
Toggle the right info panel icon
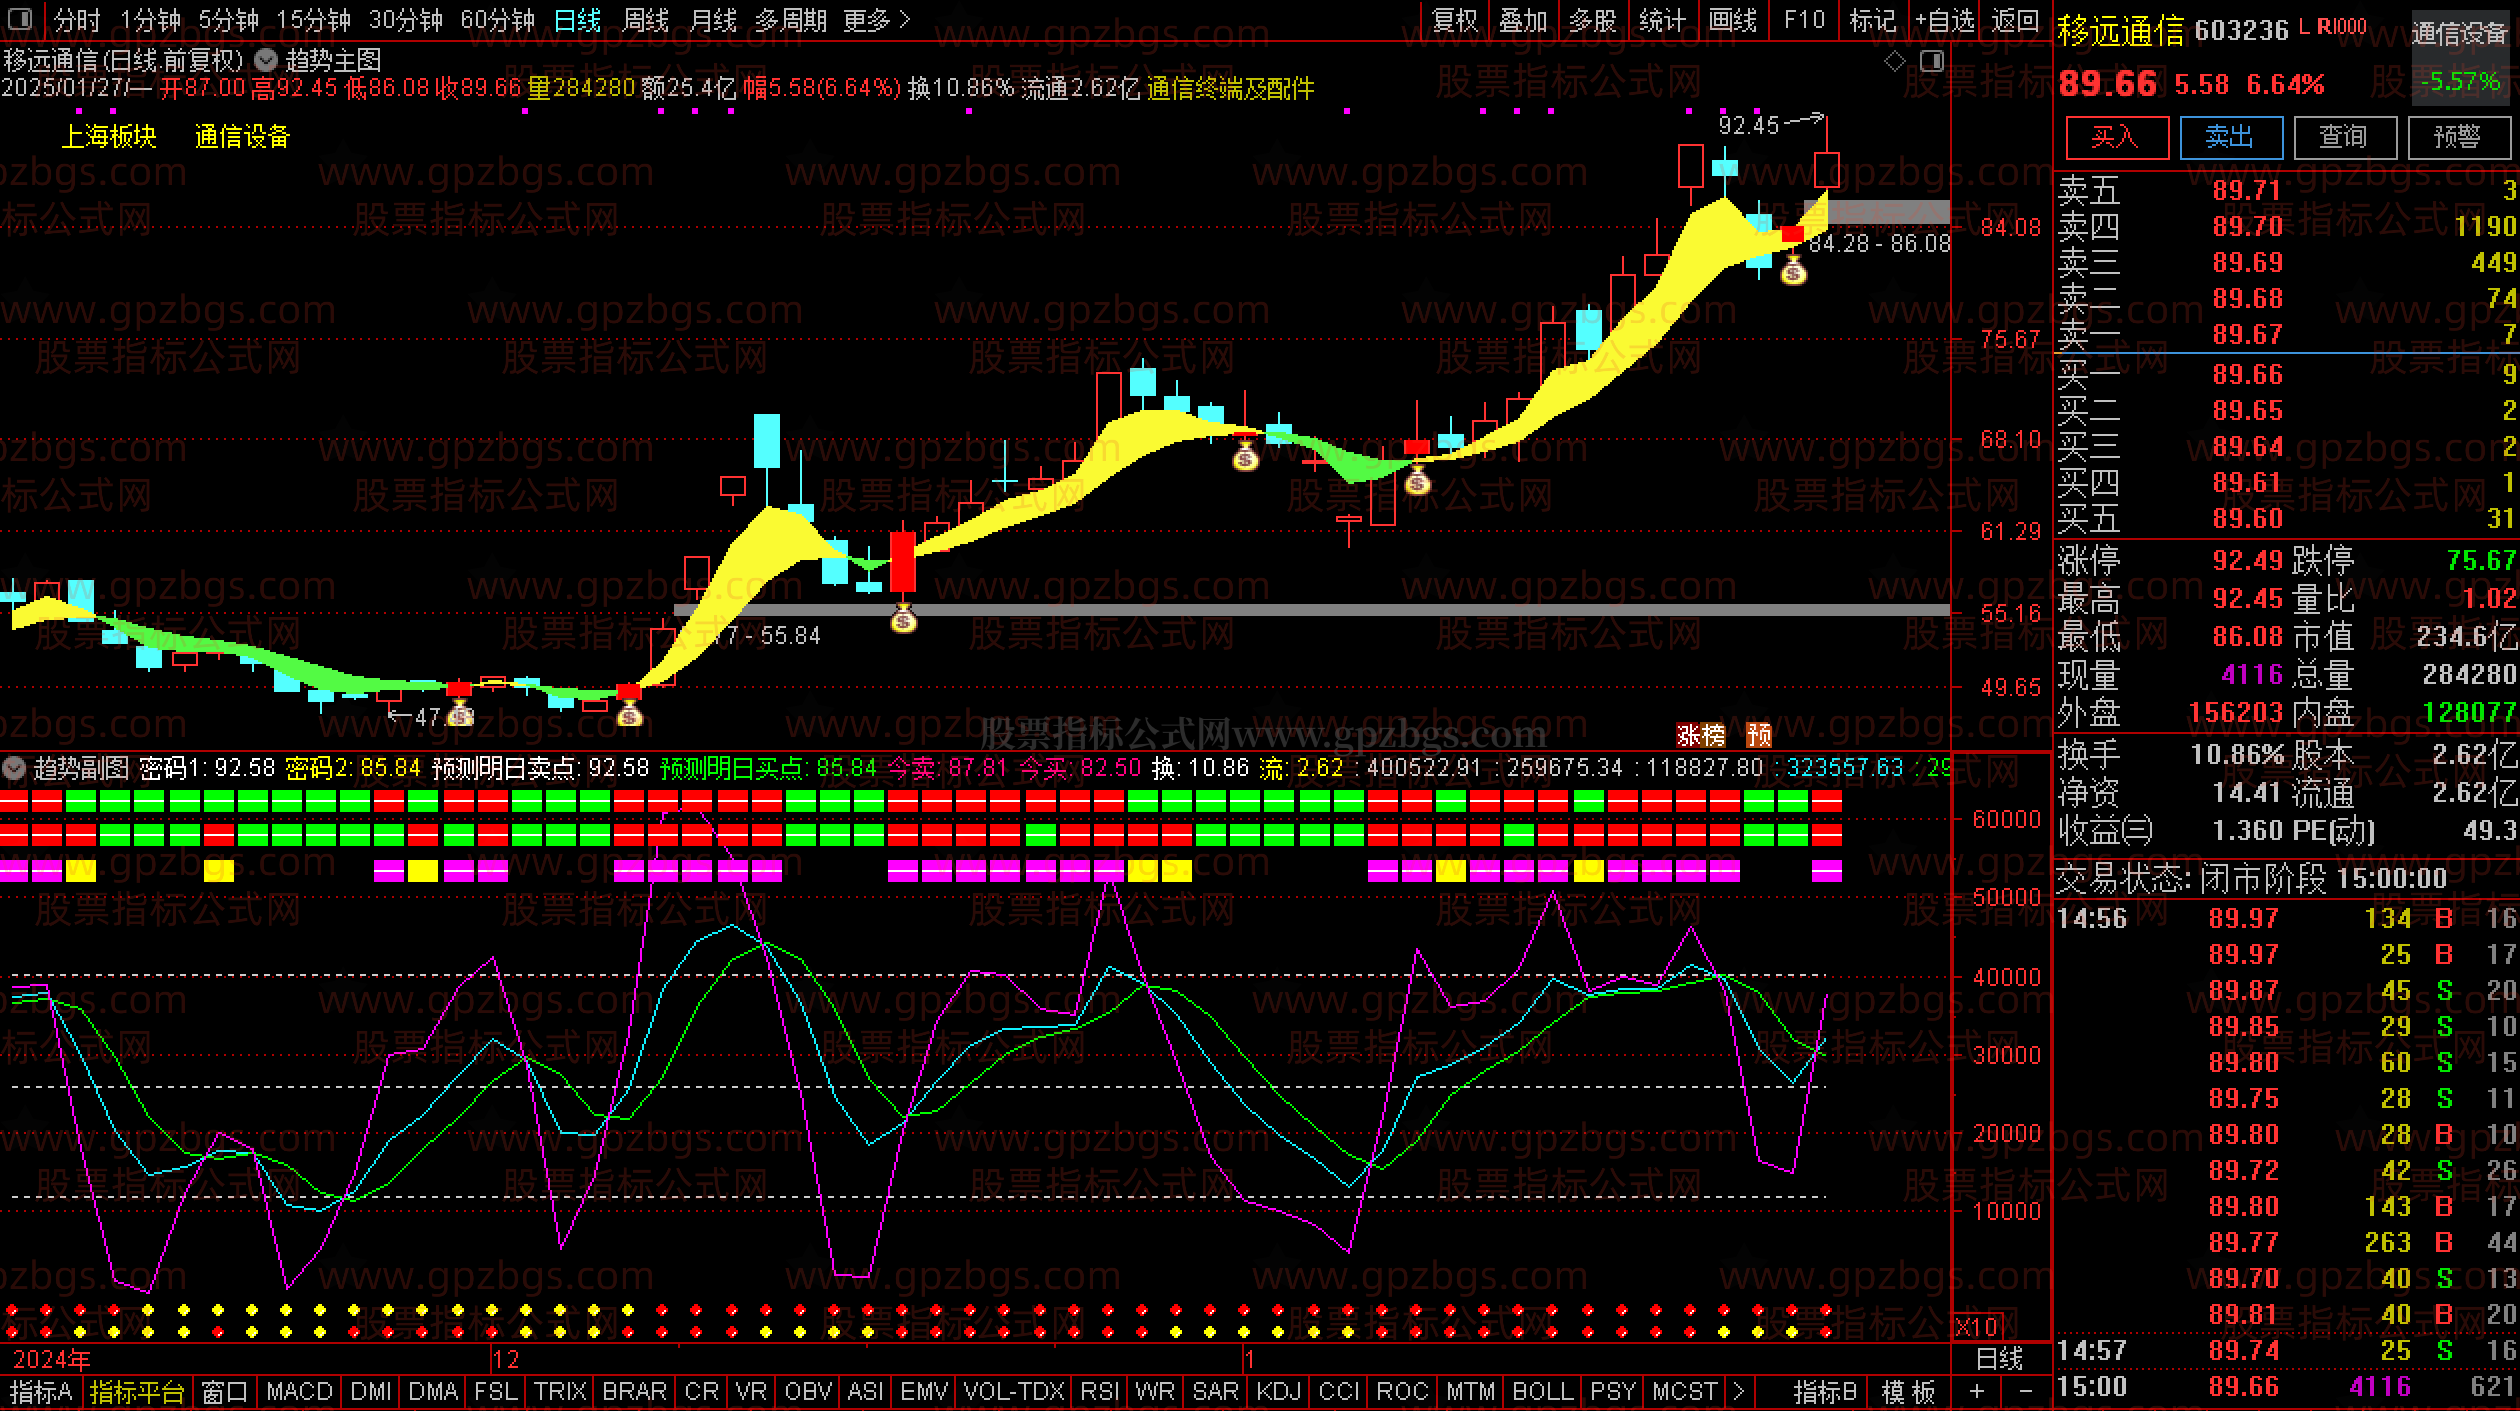1932,62
